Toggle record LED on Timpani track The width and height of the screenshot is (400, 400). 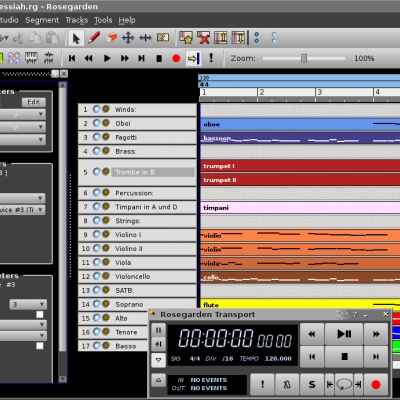[106, 206]
